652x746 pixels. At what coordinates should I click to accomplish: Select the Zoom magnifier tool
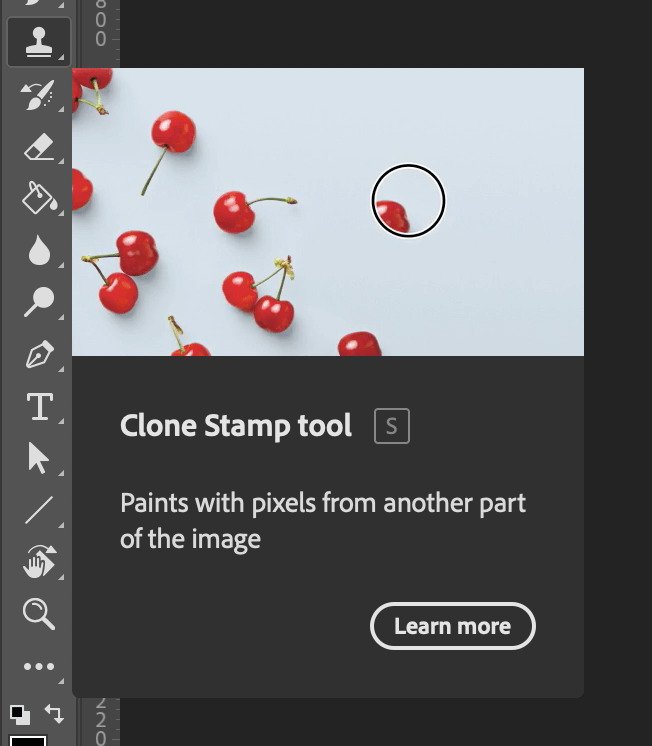tap(38, 613)
